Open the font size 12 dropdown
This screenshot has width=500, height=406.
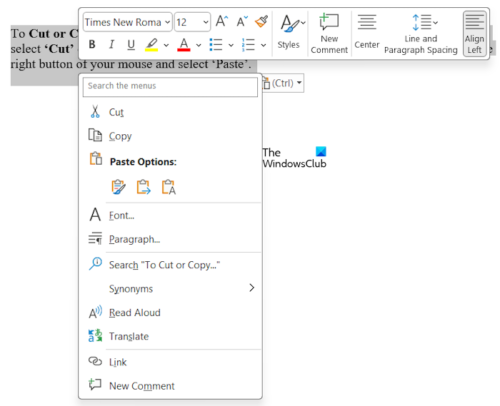coord(192,22)
